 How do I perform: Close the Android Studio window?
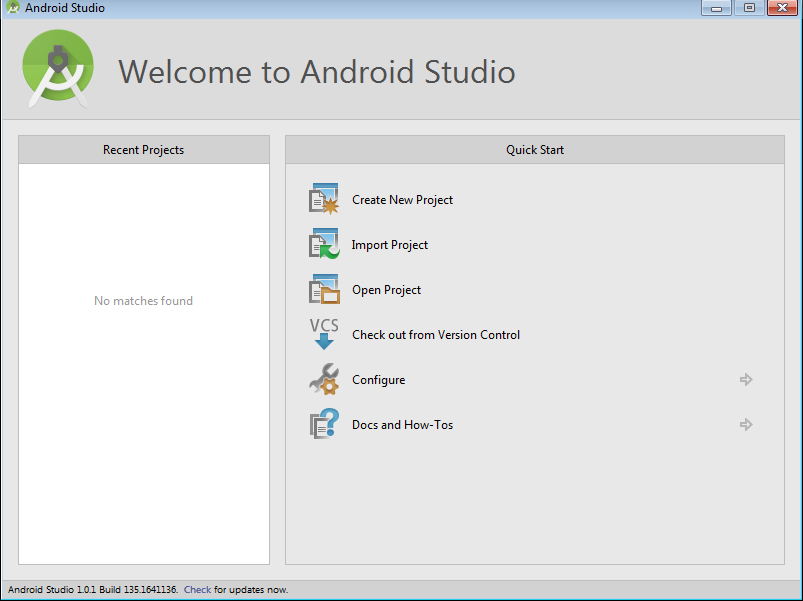(x=782, y=8)
